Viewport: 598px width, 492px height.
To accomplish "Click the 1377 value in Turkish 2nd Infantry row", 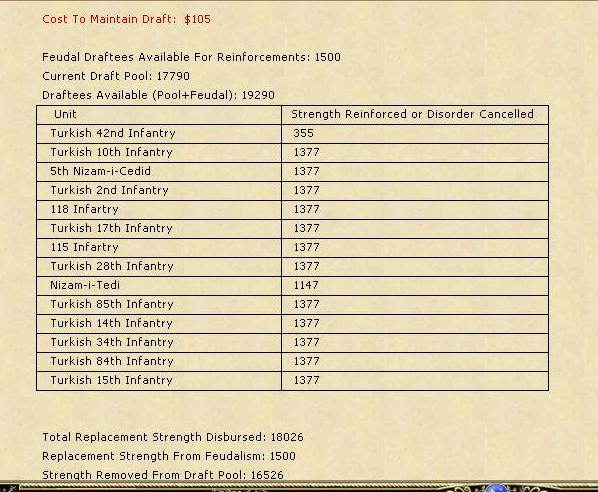I will 306,190.
